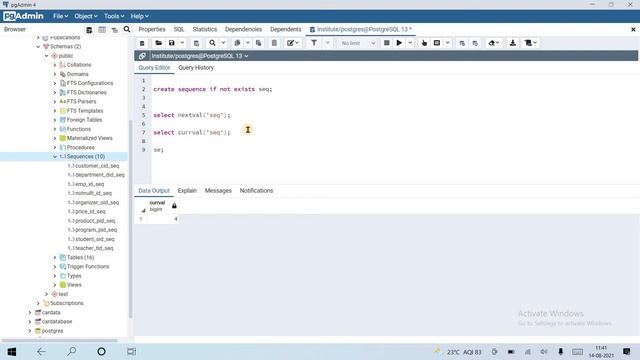Screen dimensions: 640x360
Task: Click View Data table icon in Browser panel
Action: [102, 29]
